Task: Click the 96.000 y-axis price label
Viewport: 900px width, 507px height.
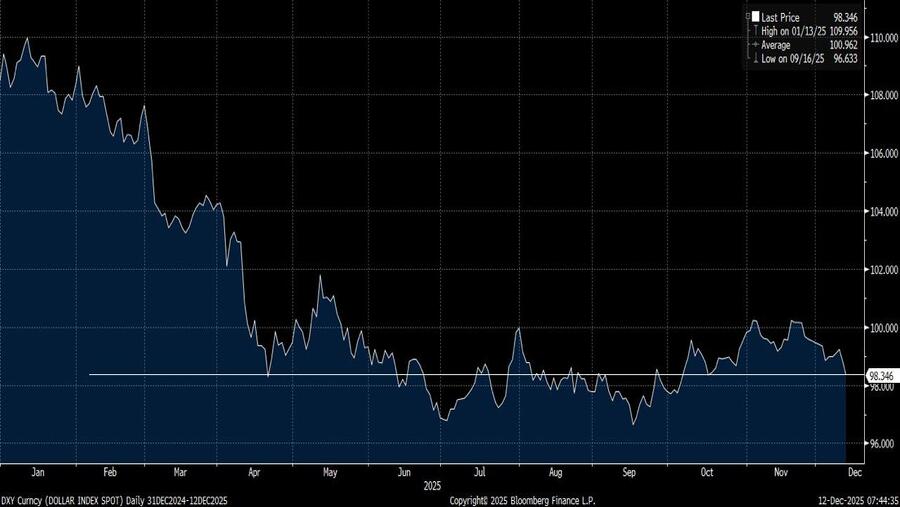Action: [883, 444]
